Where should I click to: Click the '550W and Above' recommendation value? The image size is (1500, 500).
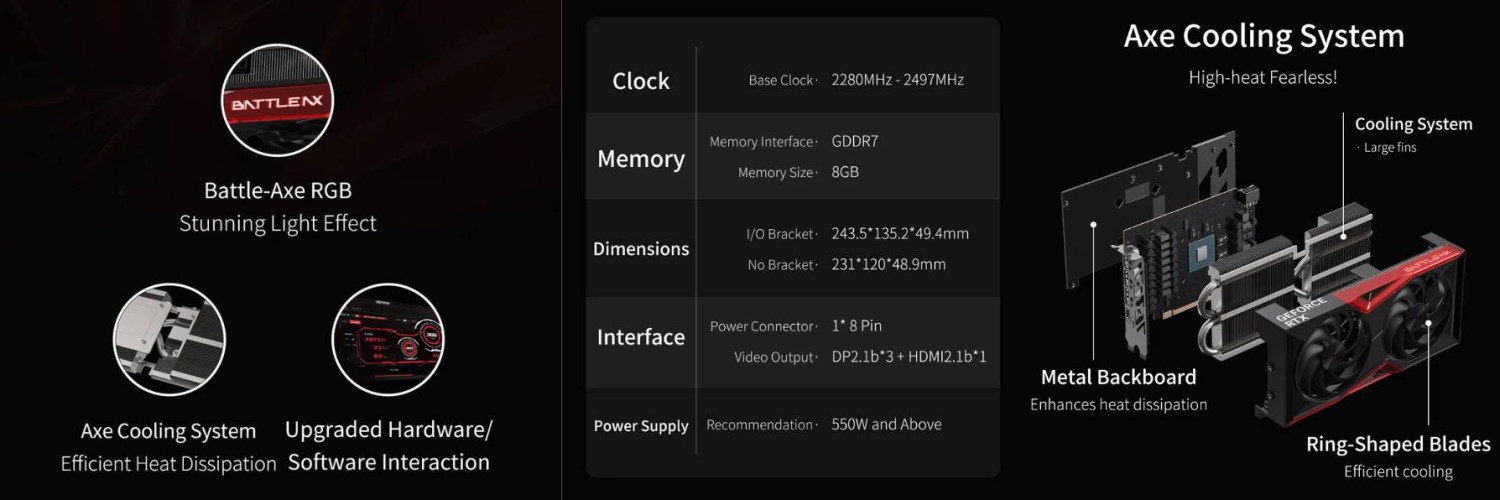click(886, 424)
